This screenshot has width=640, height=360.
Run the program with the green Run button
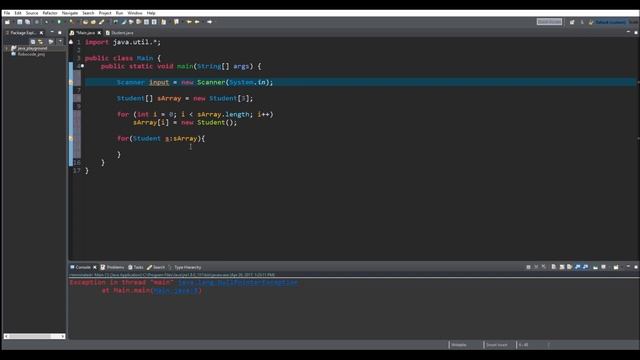(59, 22)
